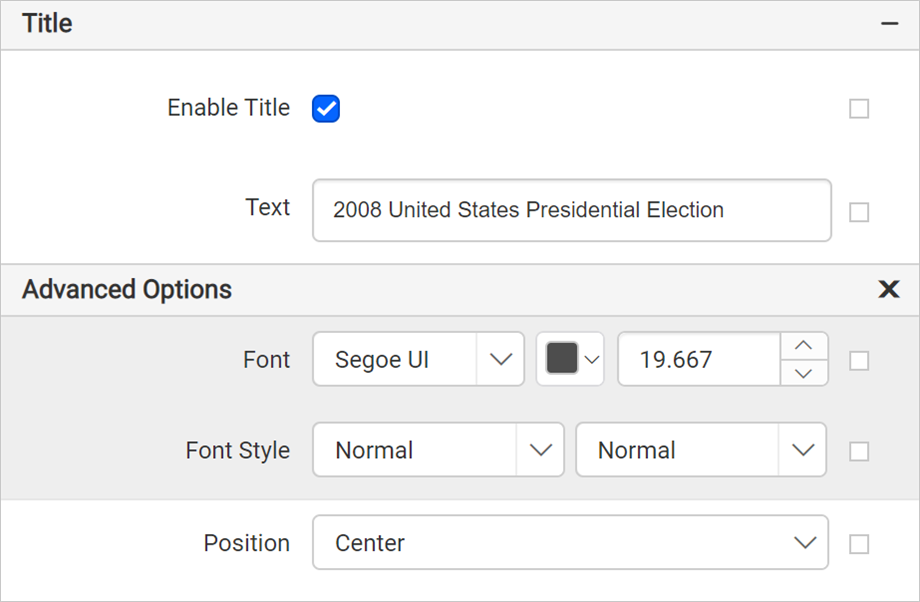The width and height of the screenshot is (920, 602).
Task: Tick the small checkbox beside Text field
Action: tap(859, 212)
